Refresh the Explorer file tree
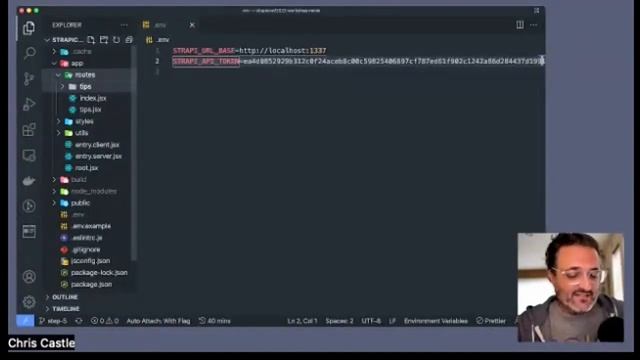This screenshot has height=360, width=640. (116, 40)
